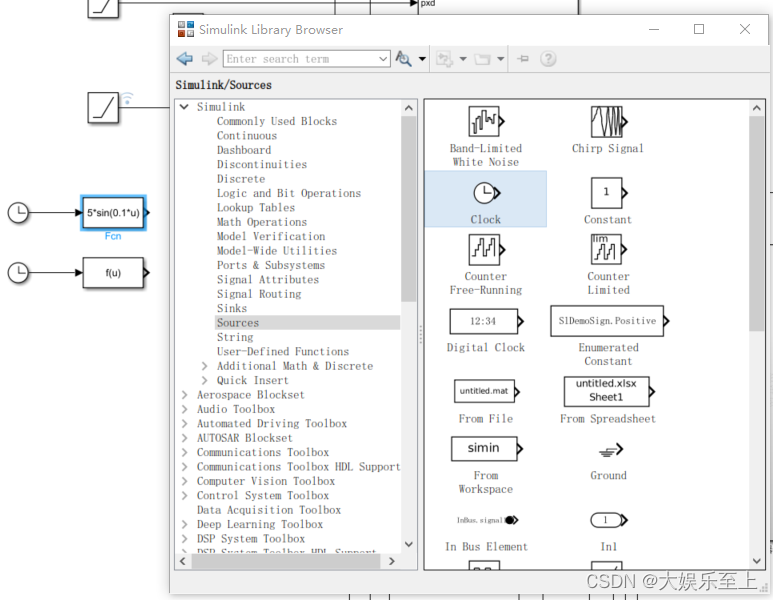
Task: Click the block panel scroll-down arrow
Action: tap(757, 561)
